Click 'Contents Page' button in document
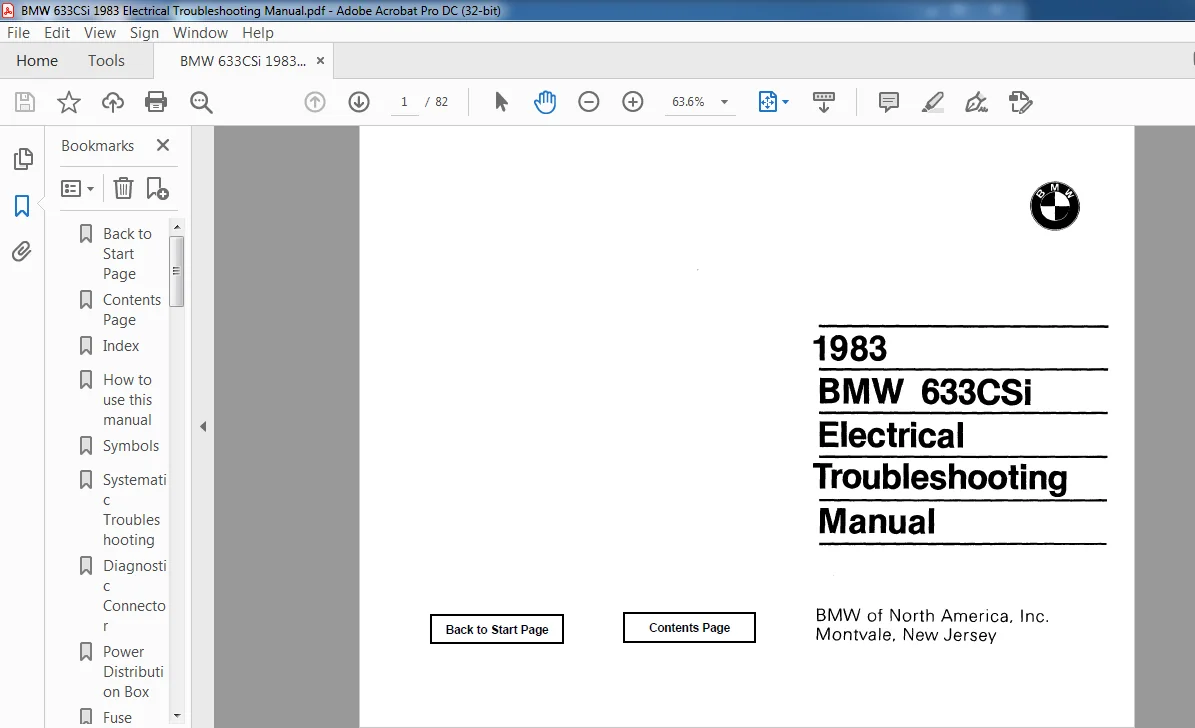The width and height of the screenshot is (1195, 728). click(689, 627)
